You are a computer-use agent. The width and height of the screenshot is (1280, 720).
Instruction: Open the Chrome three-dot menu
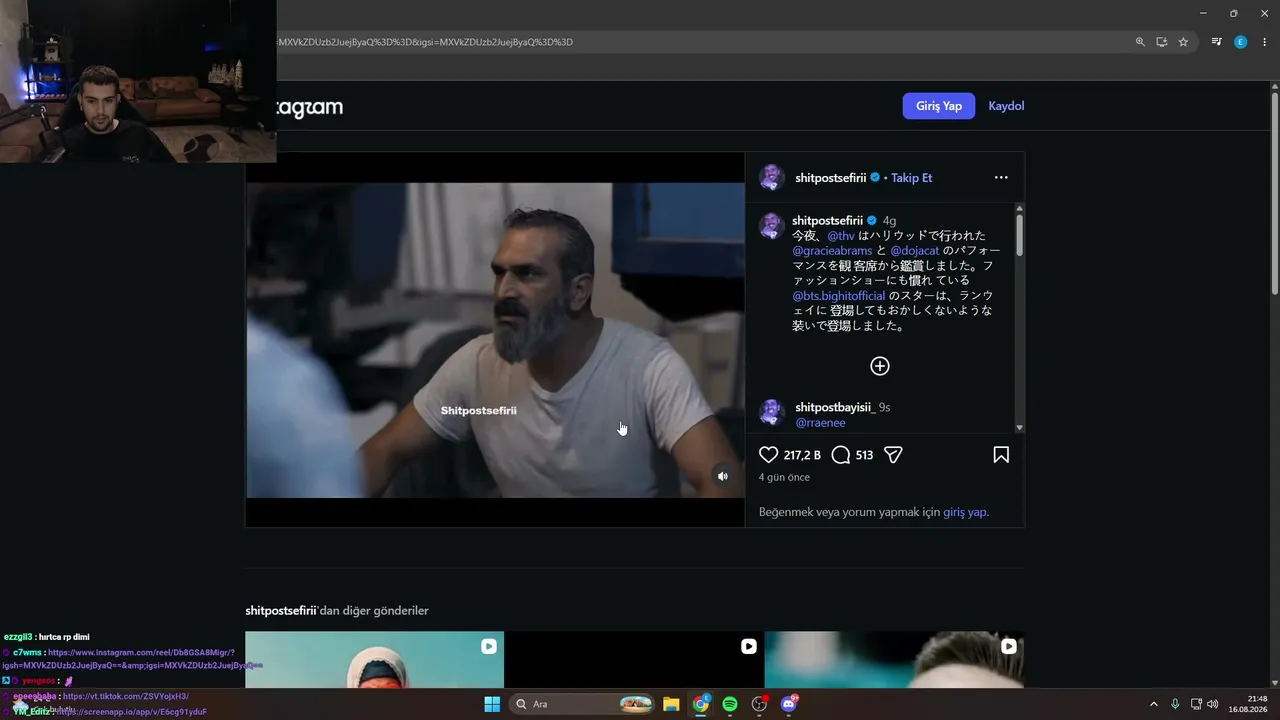pos(1265,42)
